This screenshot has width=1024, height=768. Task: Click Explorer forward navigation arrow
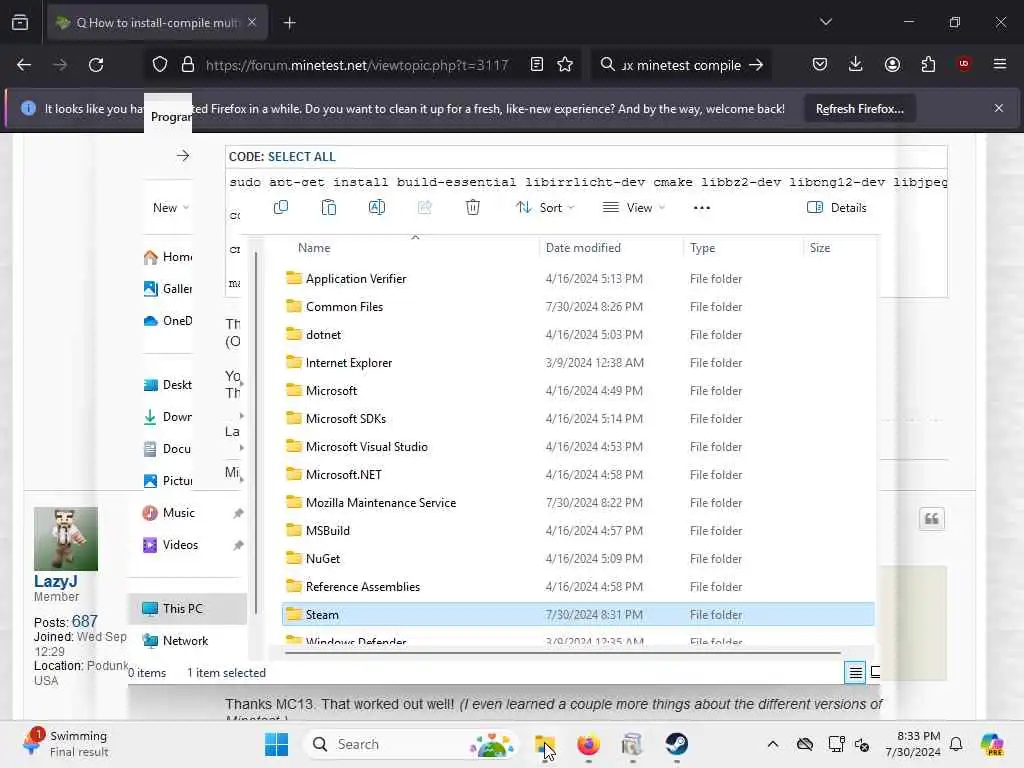click(x=183, y=155)
